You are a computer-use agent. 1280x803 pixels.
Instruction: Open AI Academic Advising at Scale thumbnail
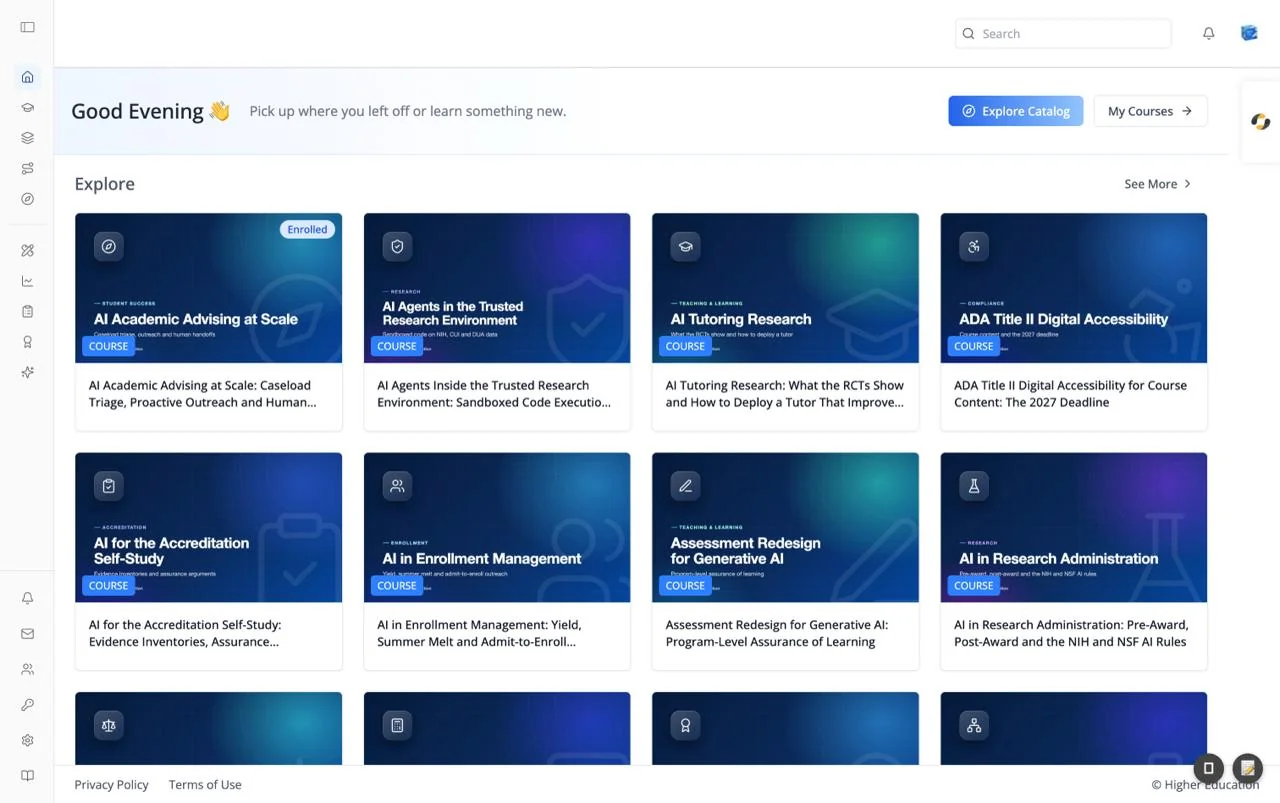pyautogui.click(x=208, y=288)
